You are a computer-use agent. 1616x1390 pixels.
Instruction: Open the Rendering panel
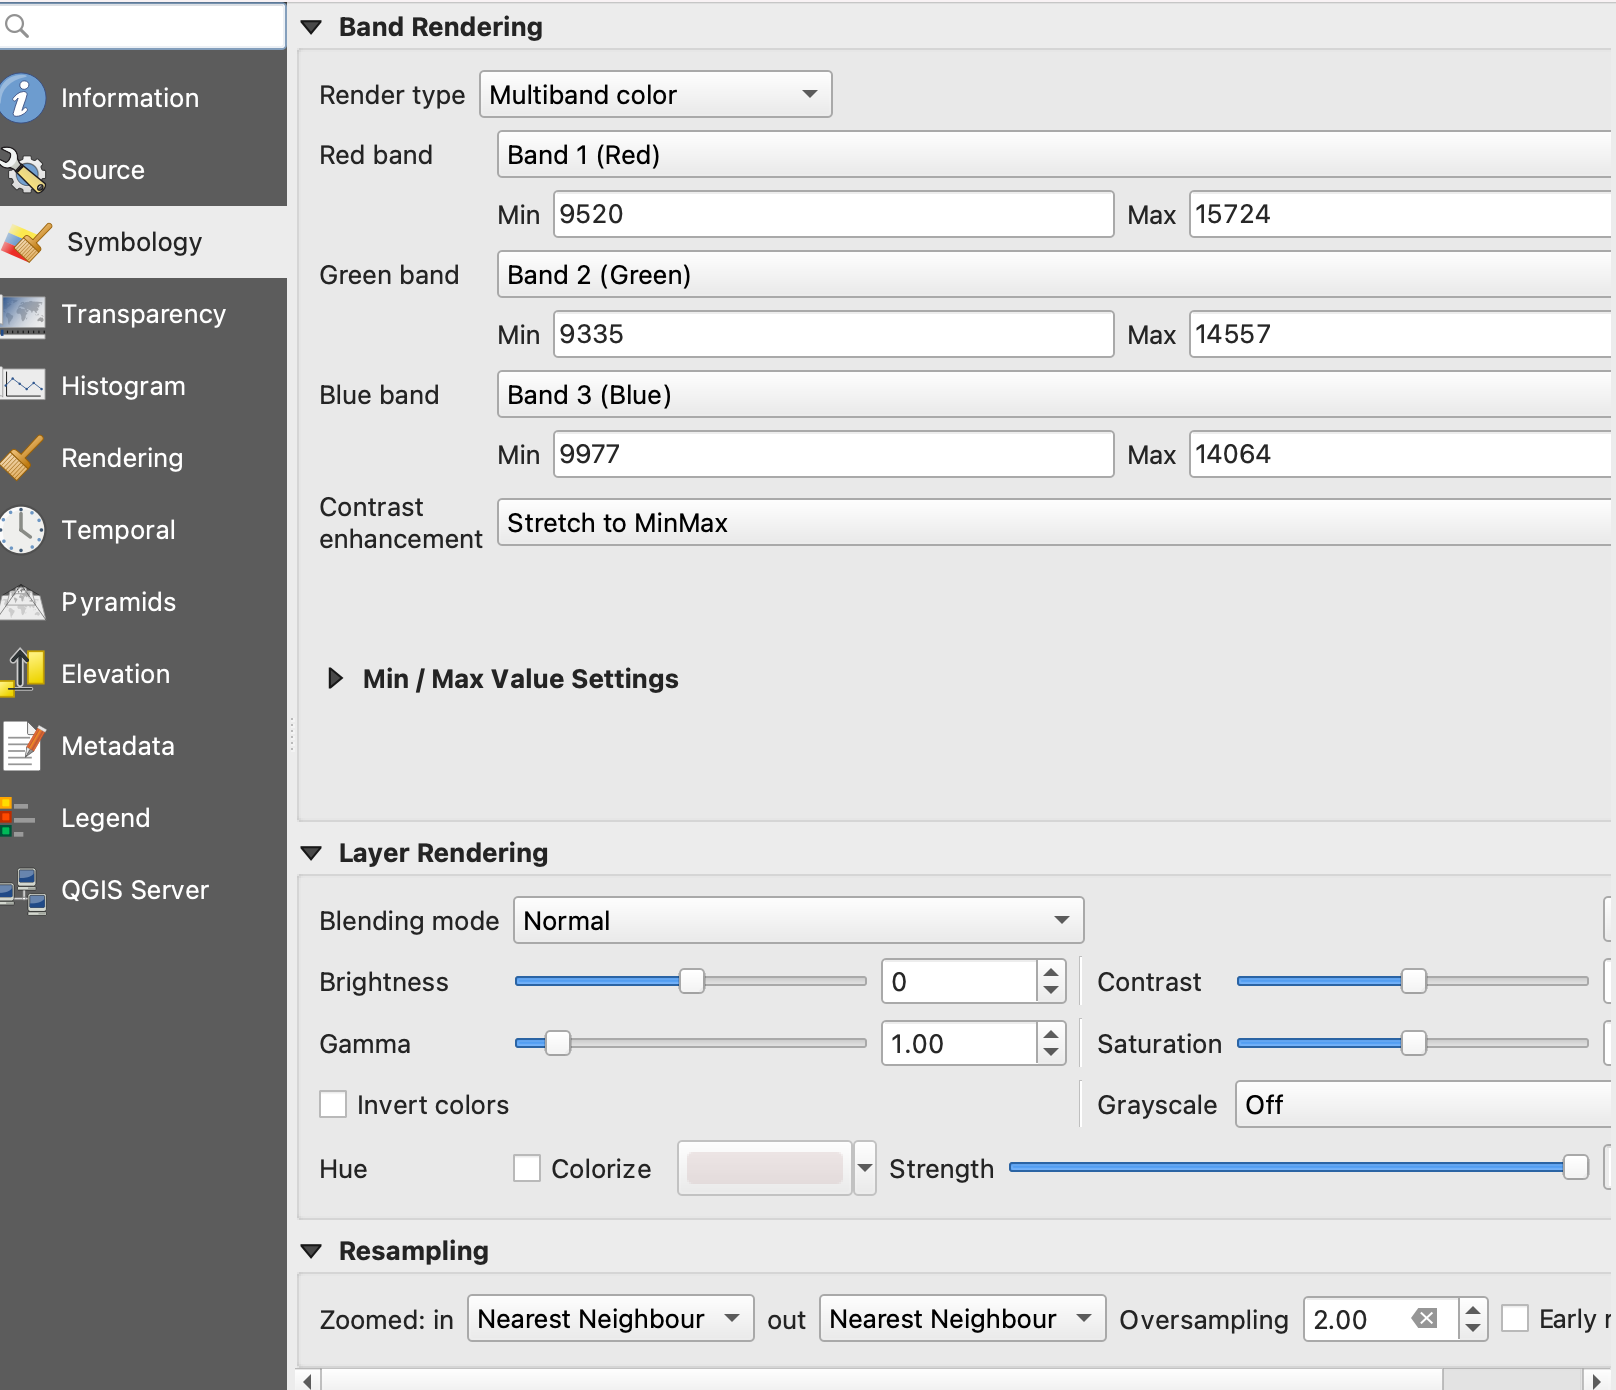[122, 457]
